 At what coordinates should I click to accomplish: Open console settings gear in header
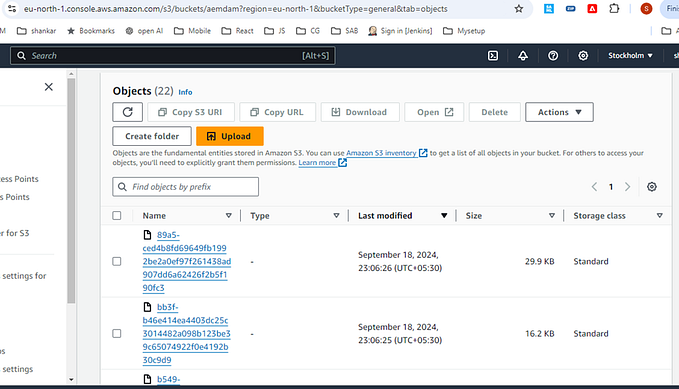[x=583, y=55]
